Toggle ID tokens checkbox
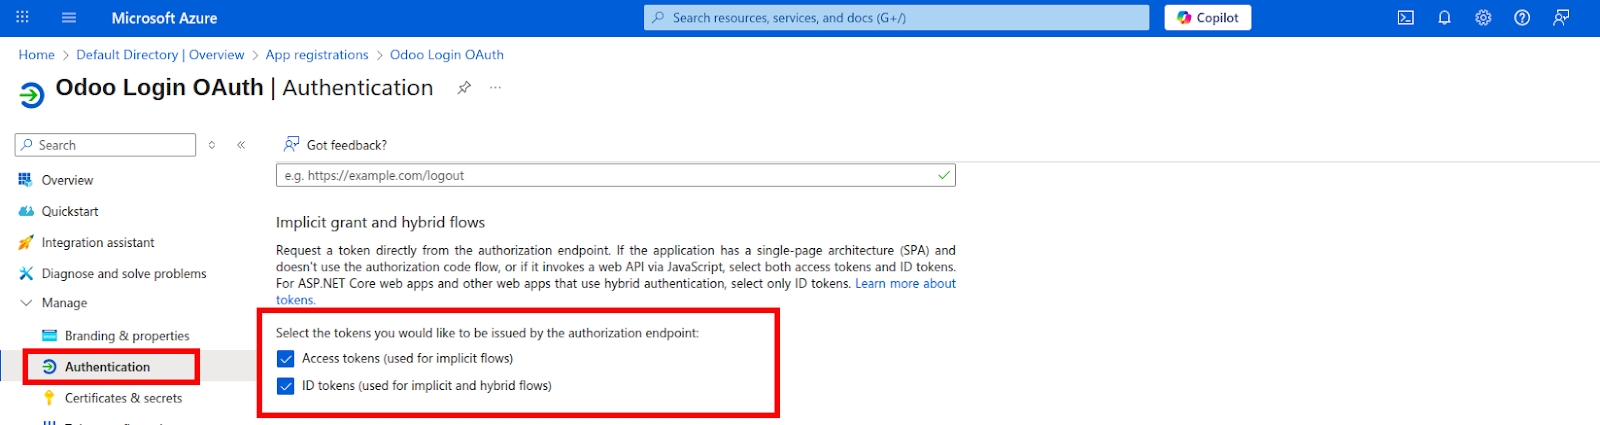 (286, 386)
